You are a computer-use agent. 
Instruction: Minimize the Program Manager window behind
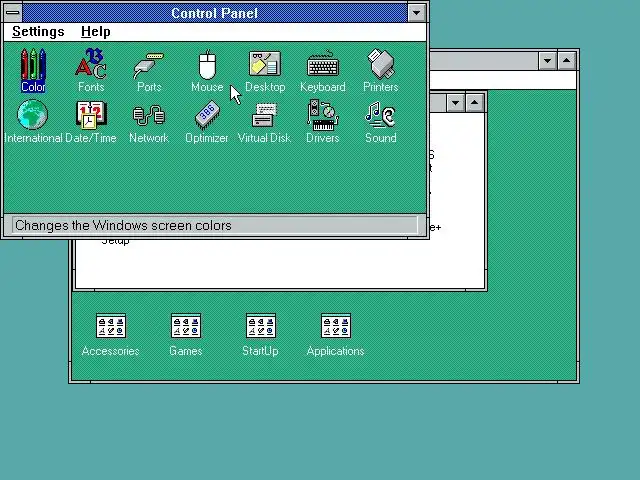click(547, 61)
